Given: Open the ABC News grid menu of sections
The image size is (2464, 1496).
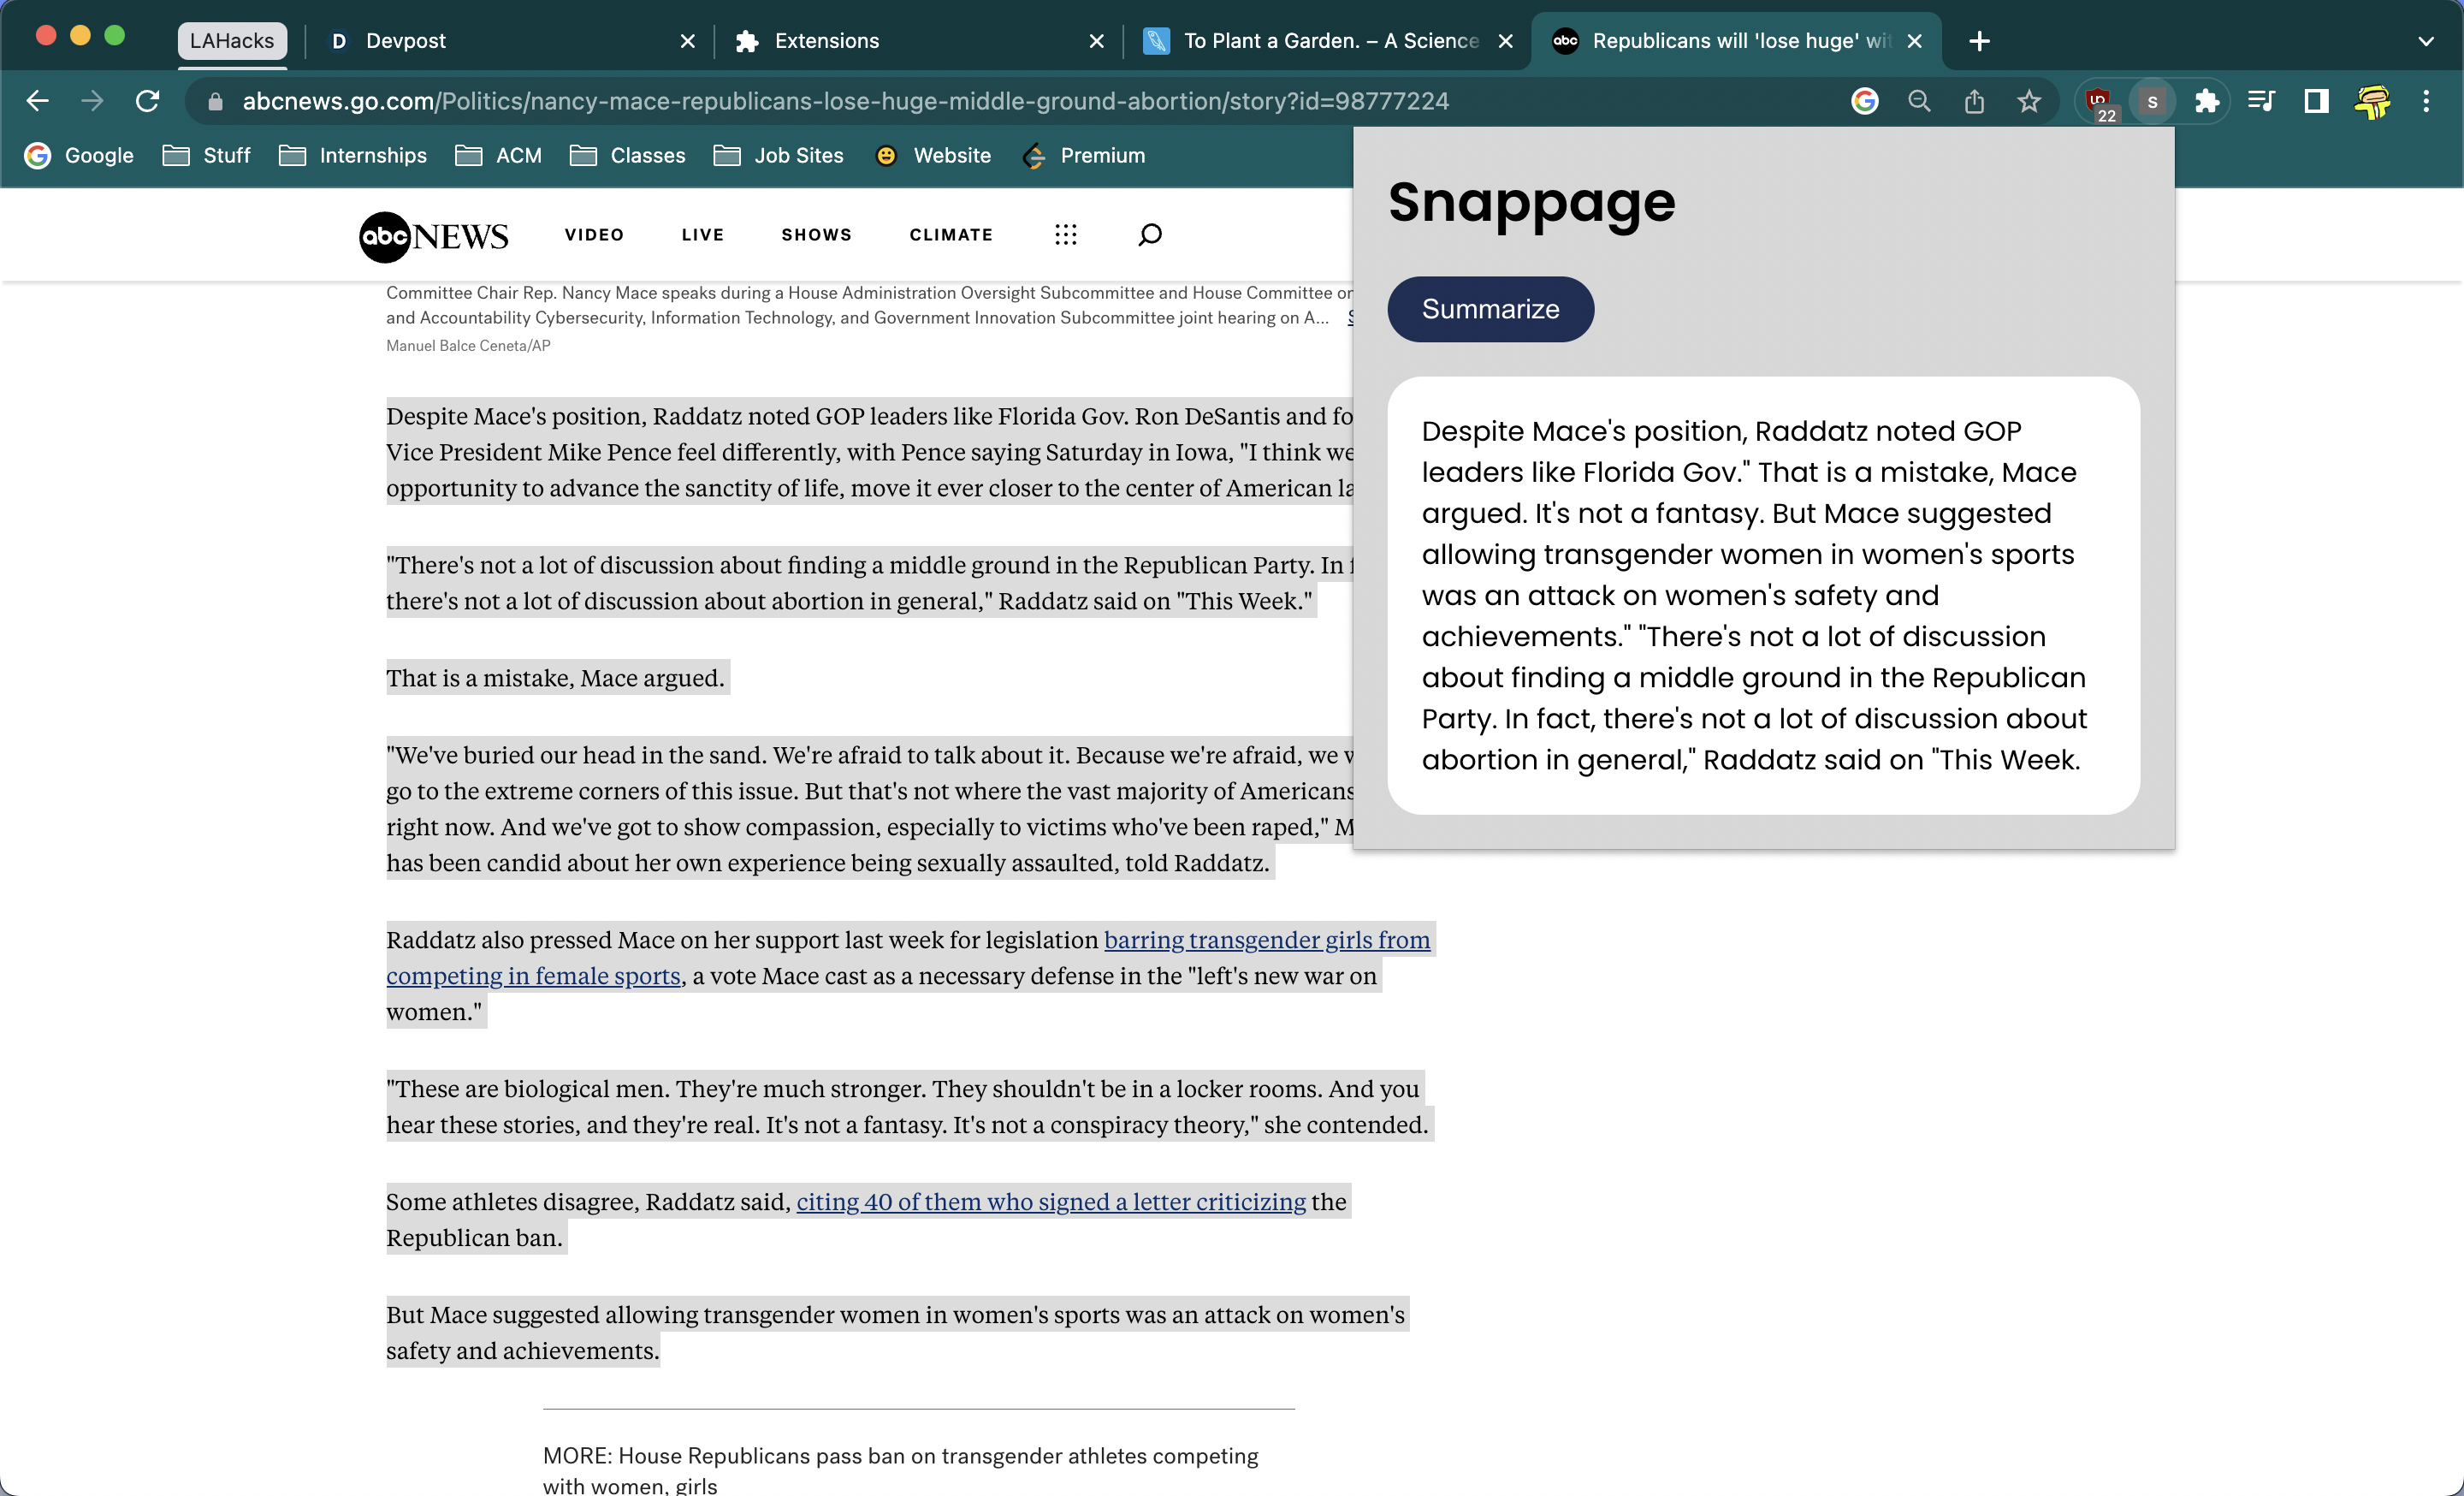Looking at the screenshot, I should [1065, 235].
